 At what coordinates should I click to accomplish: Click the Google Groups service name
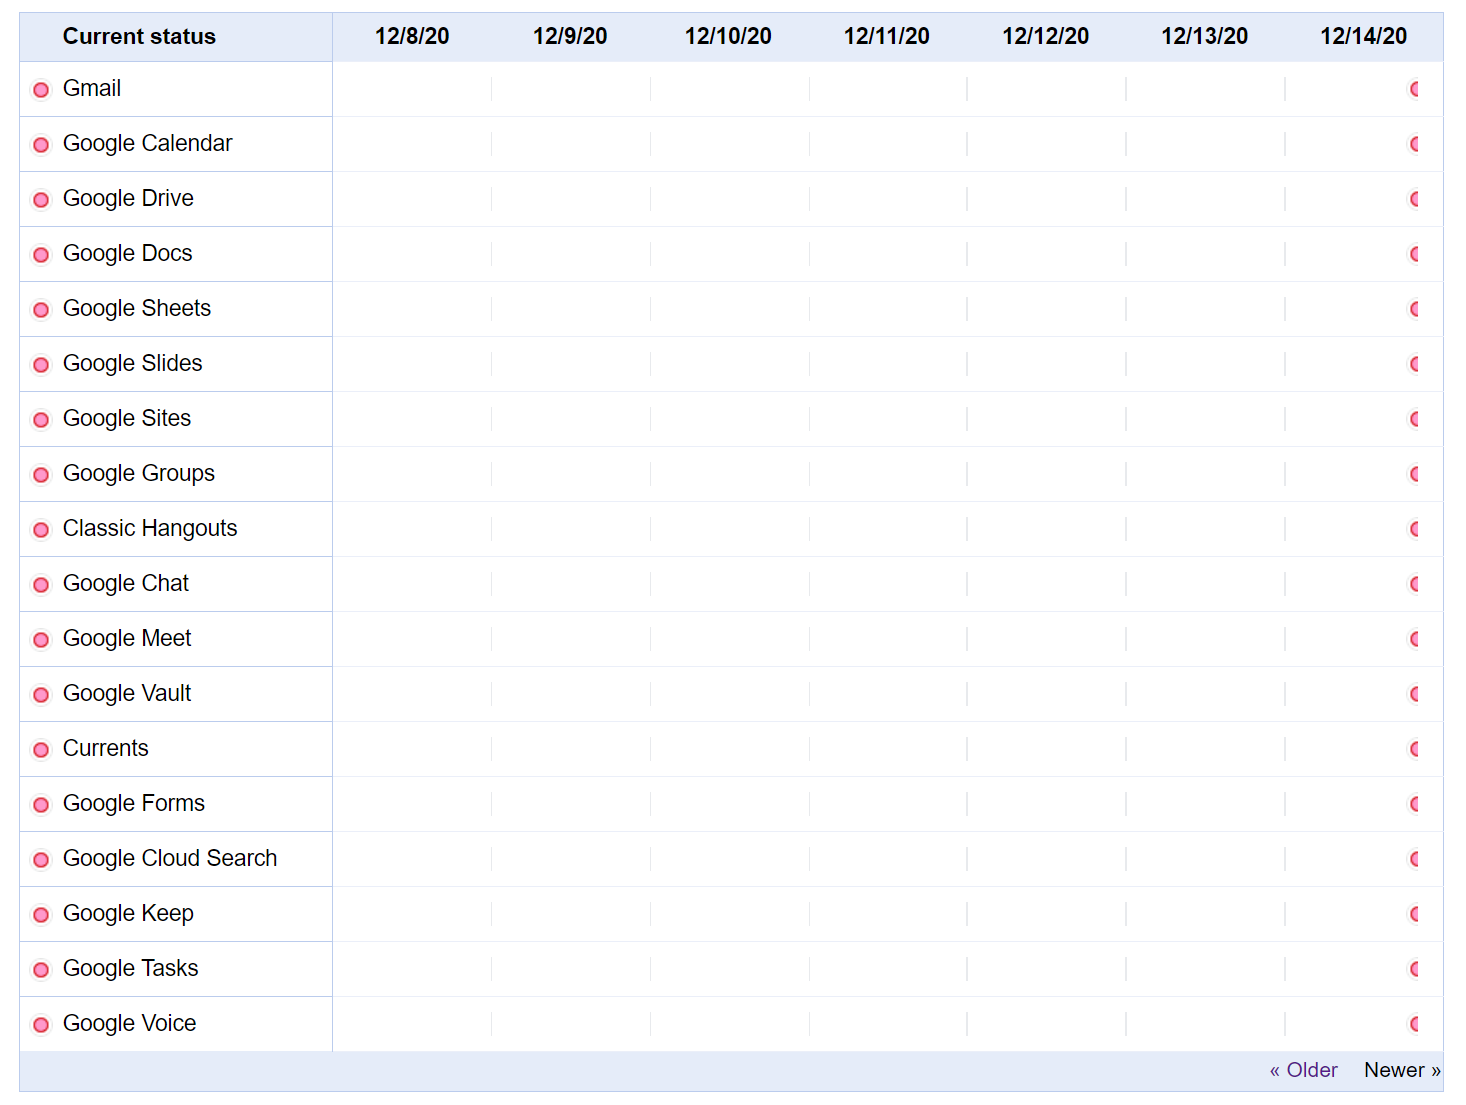pyautogui.click(x=139, y=473)
